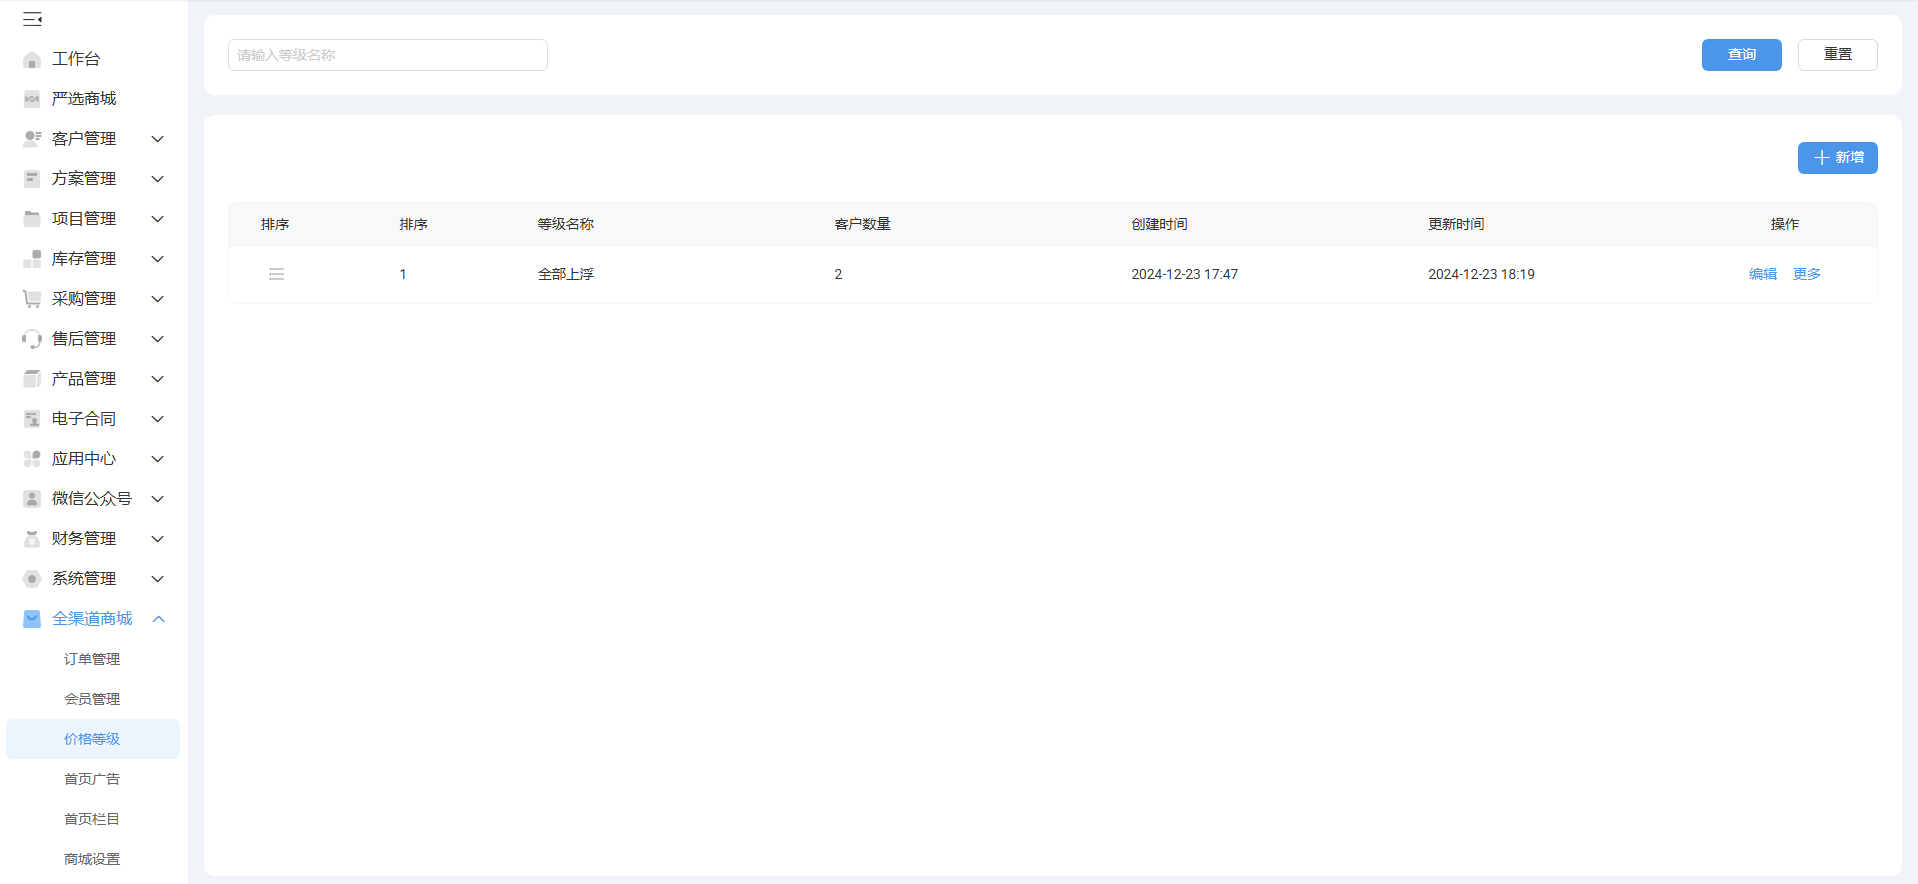The width and height of the screenshot is (1918, 884).
Task: Click the blue 查询 button
Action: click(x=1742, y=55)
